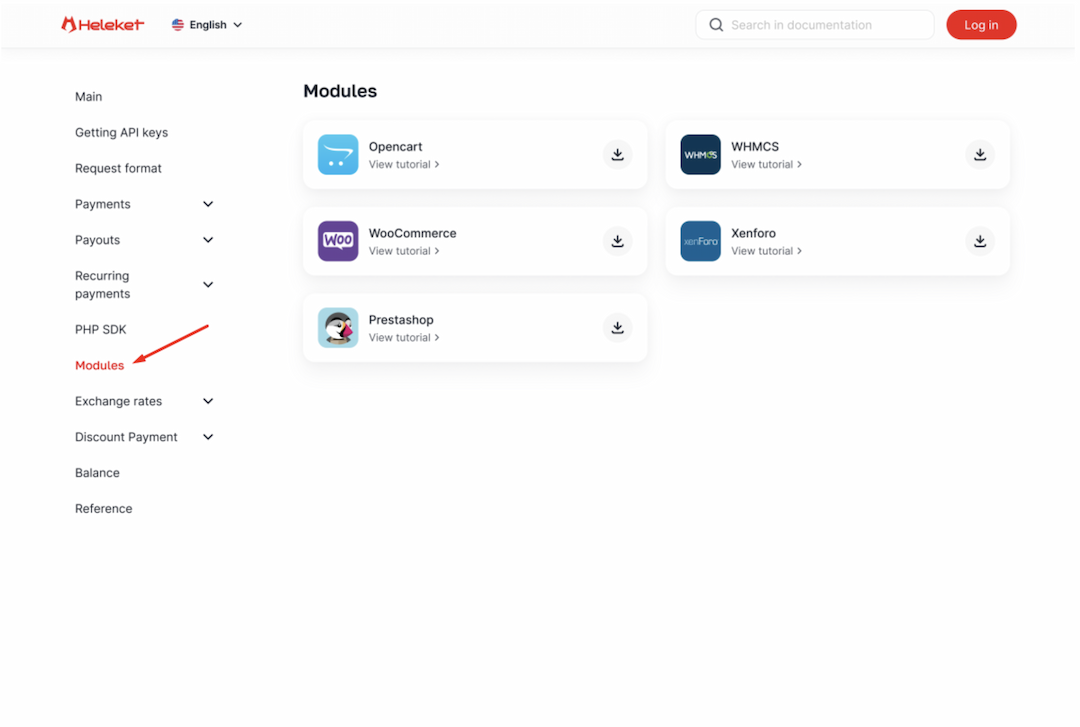Open the Balance page
The image size is (1080, 727).
pos(97,473)
